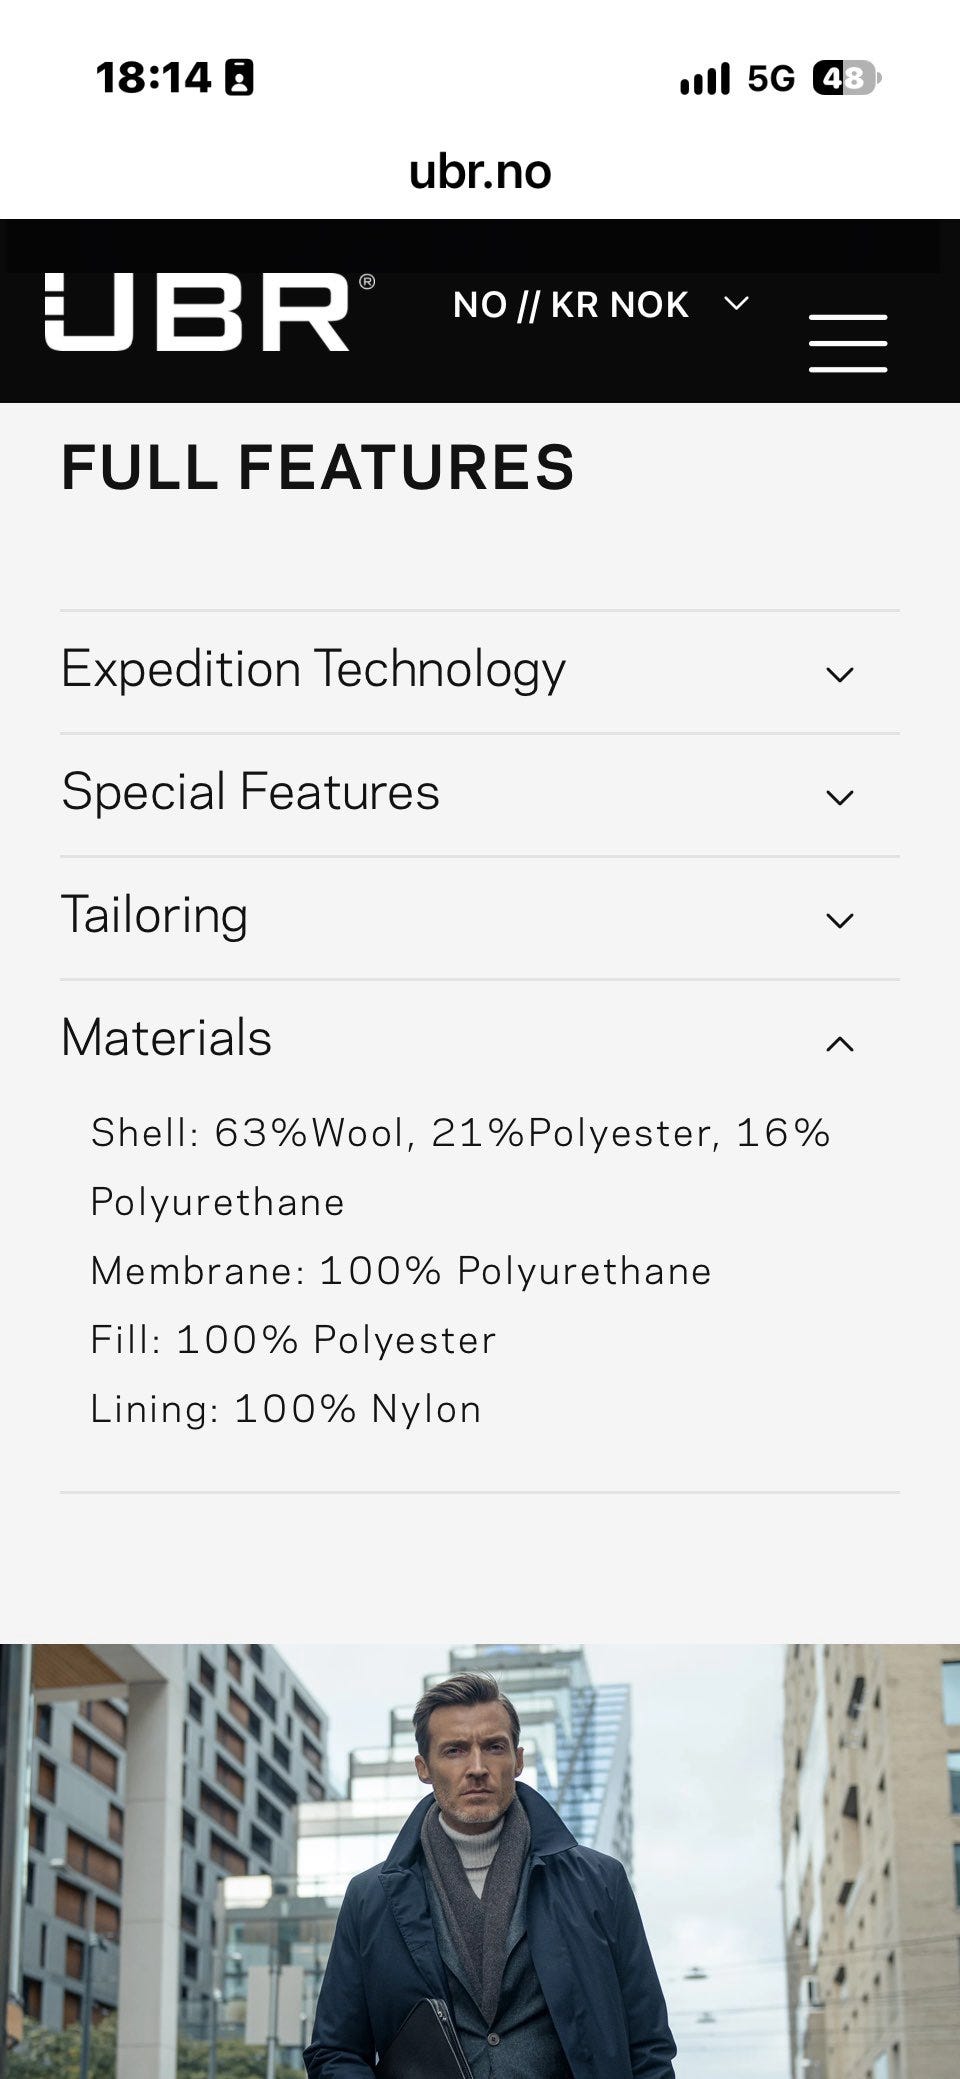960x2079 pixels.
Task: Tap the 18:14 clock in status bar
Action: pyautogui.click(x=153, y=78)
